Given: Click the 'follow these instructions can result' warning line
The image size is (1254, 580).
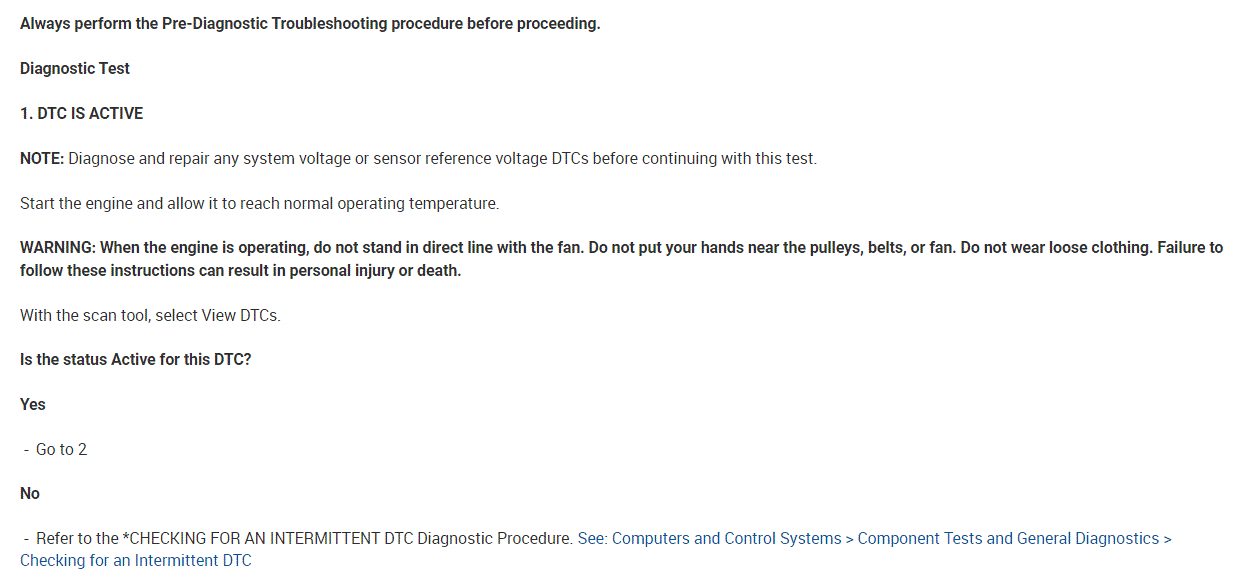Looking at the screenshot, I should 240,271.
